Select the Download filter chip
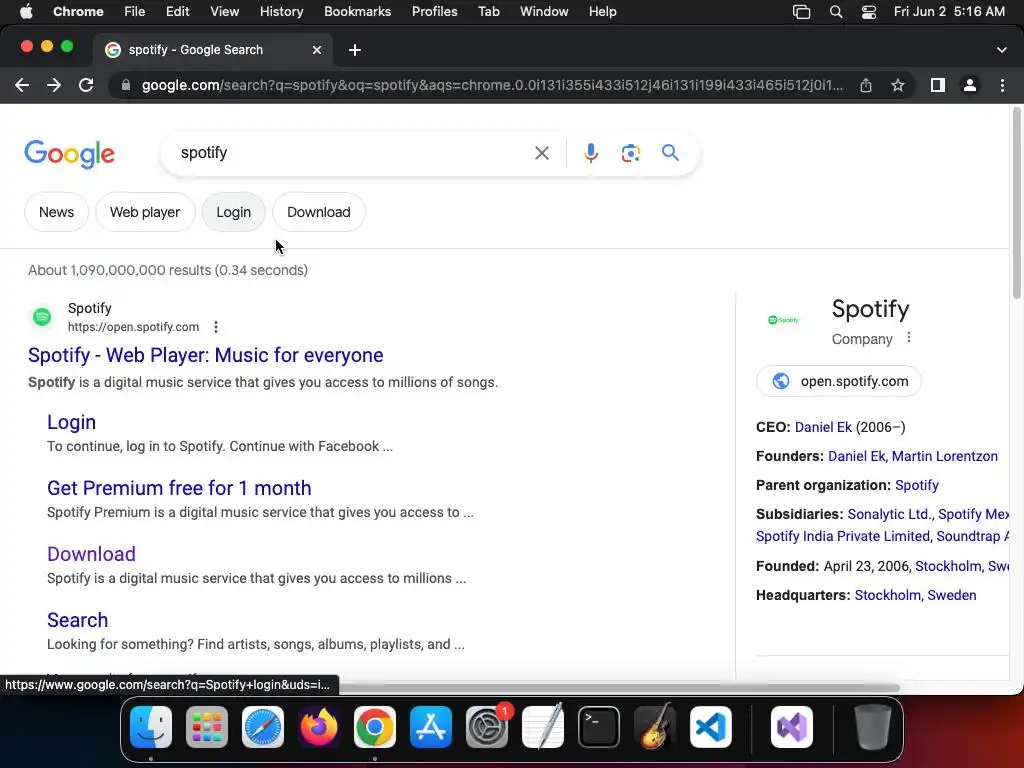 [319, 212]
